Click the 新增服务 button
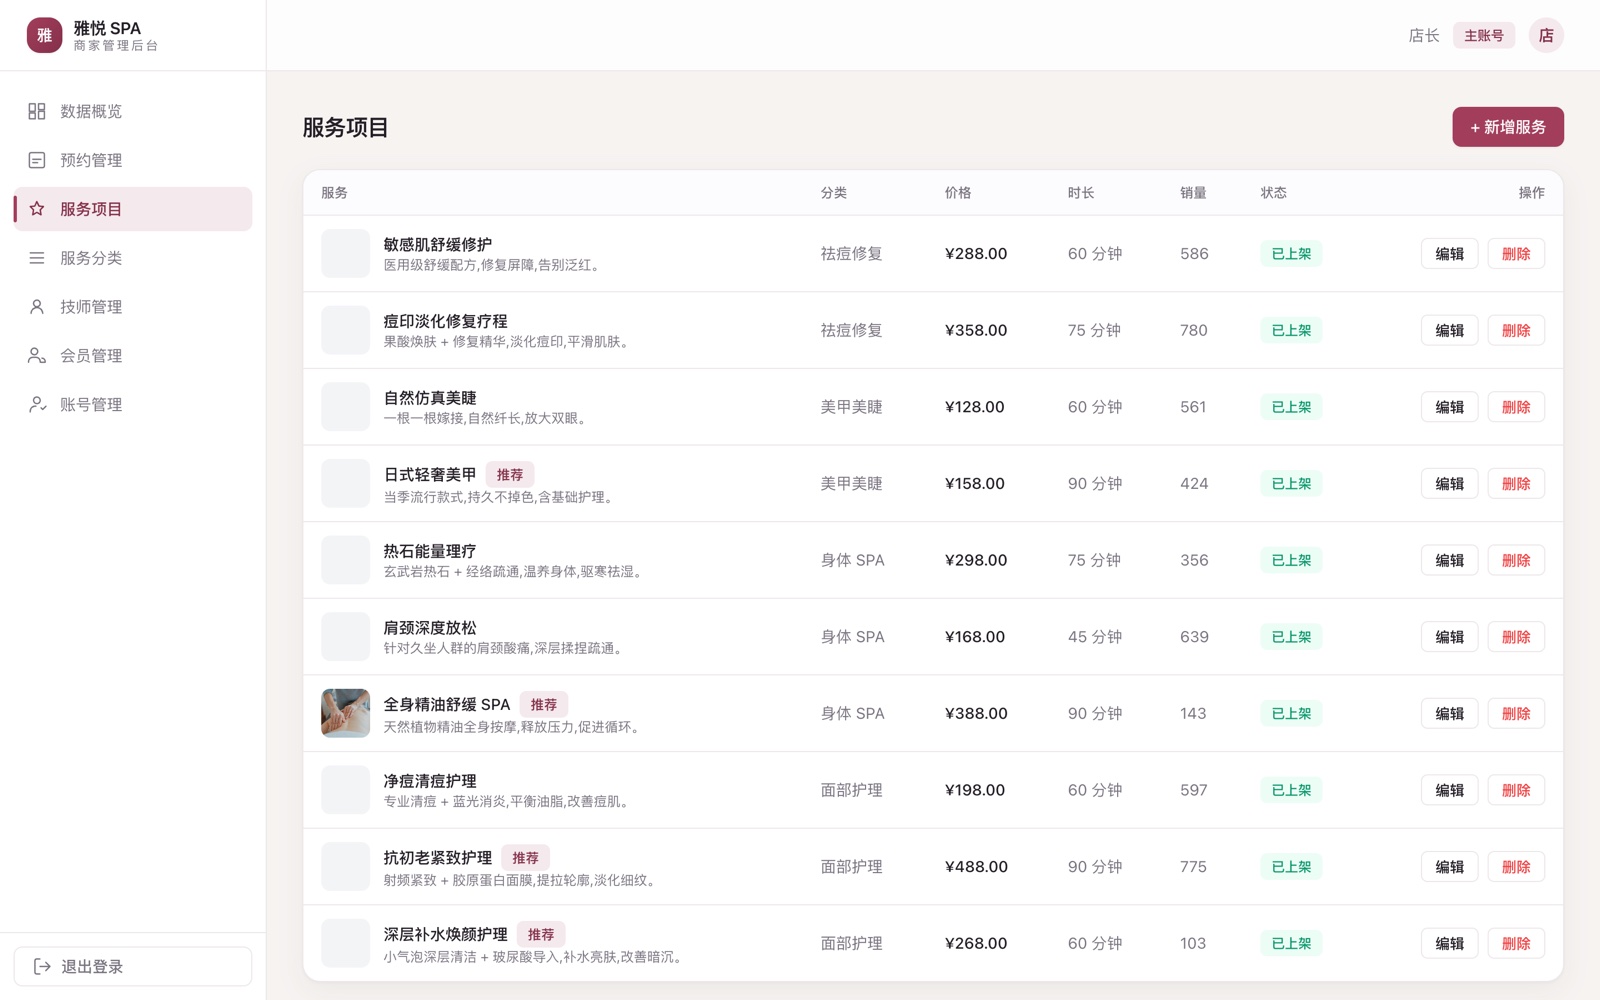Viewport: 1600px width, 1000px height. coord(1508,127)
